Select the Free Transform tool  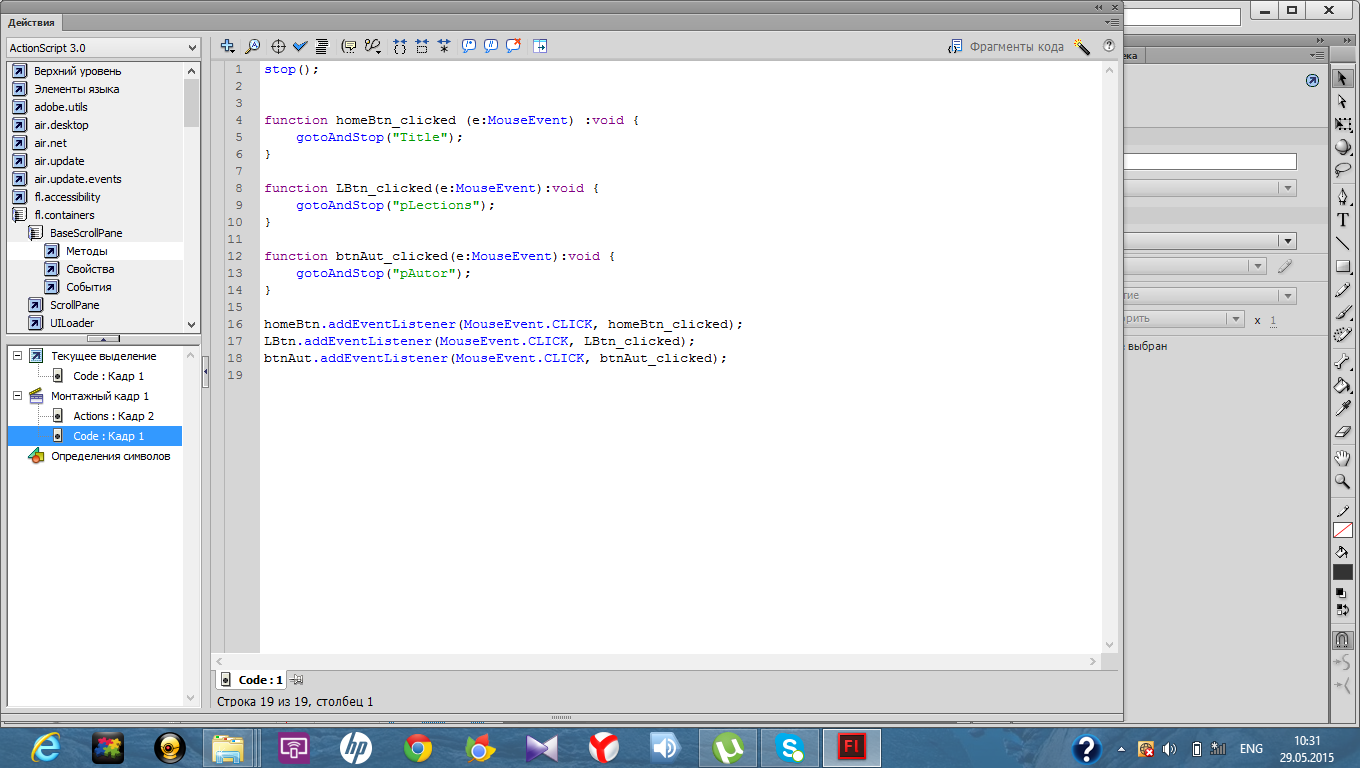point(1343,125)
